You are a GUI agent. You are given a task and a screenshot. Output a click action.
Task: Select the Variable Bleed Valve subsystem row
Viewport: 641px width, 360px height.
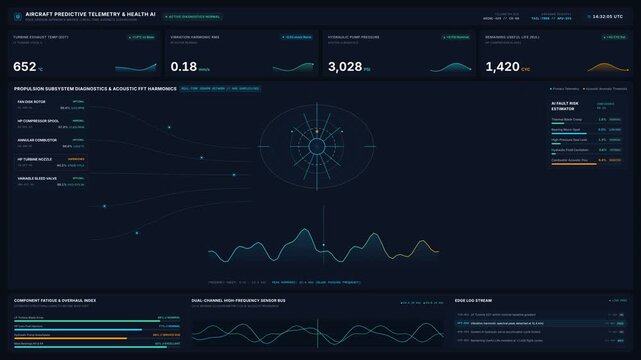[51, 181]
